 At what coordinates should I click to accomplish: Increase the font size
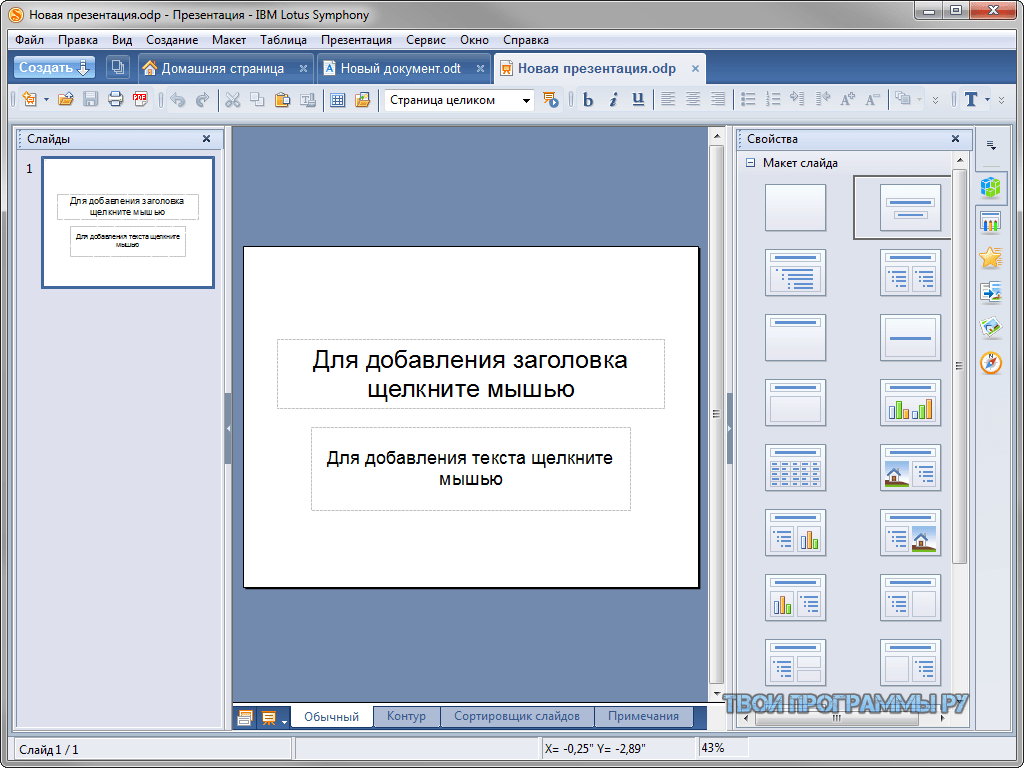pos(847,100)
